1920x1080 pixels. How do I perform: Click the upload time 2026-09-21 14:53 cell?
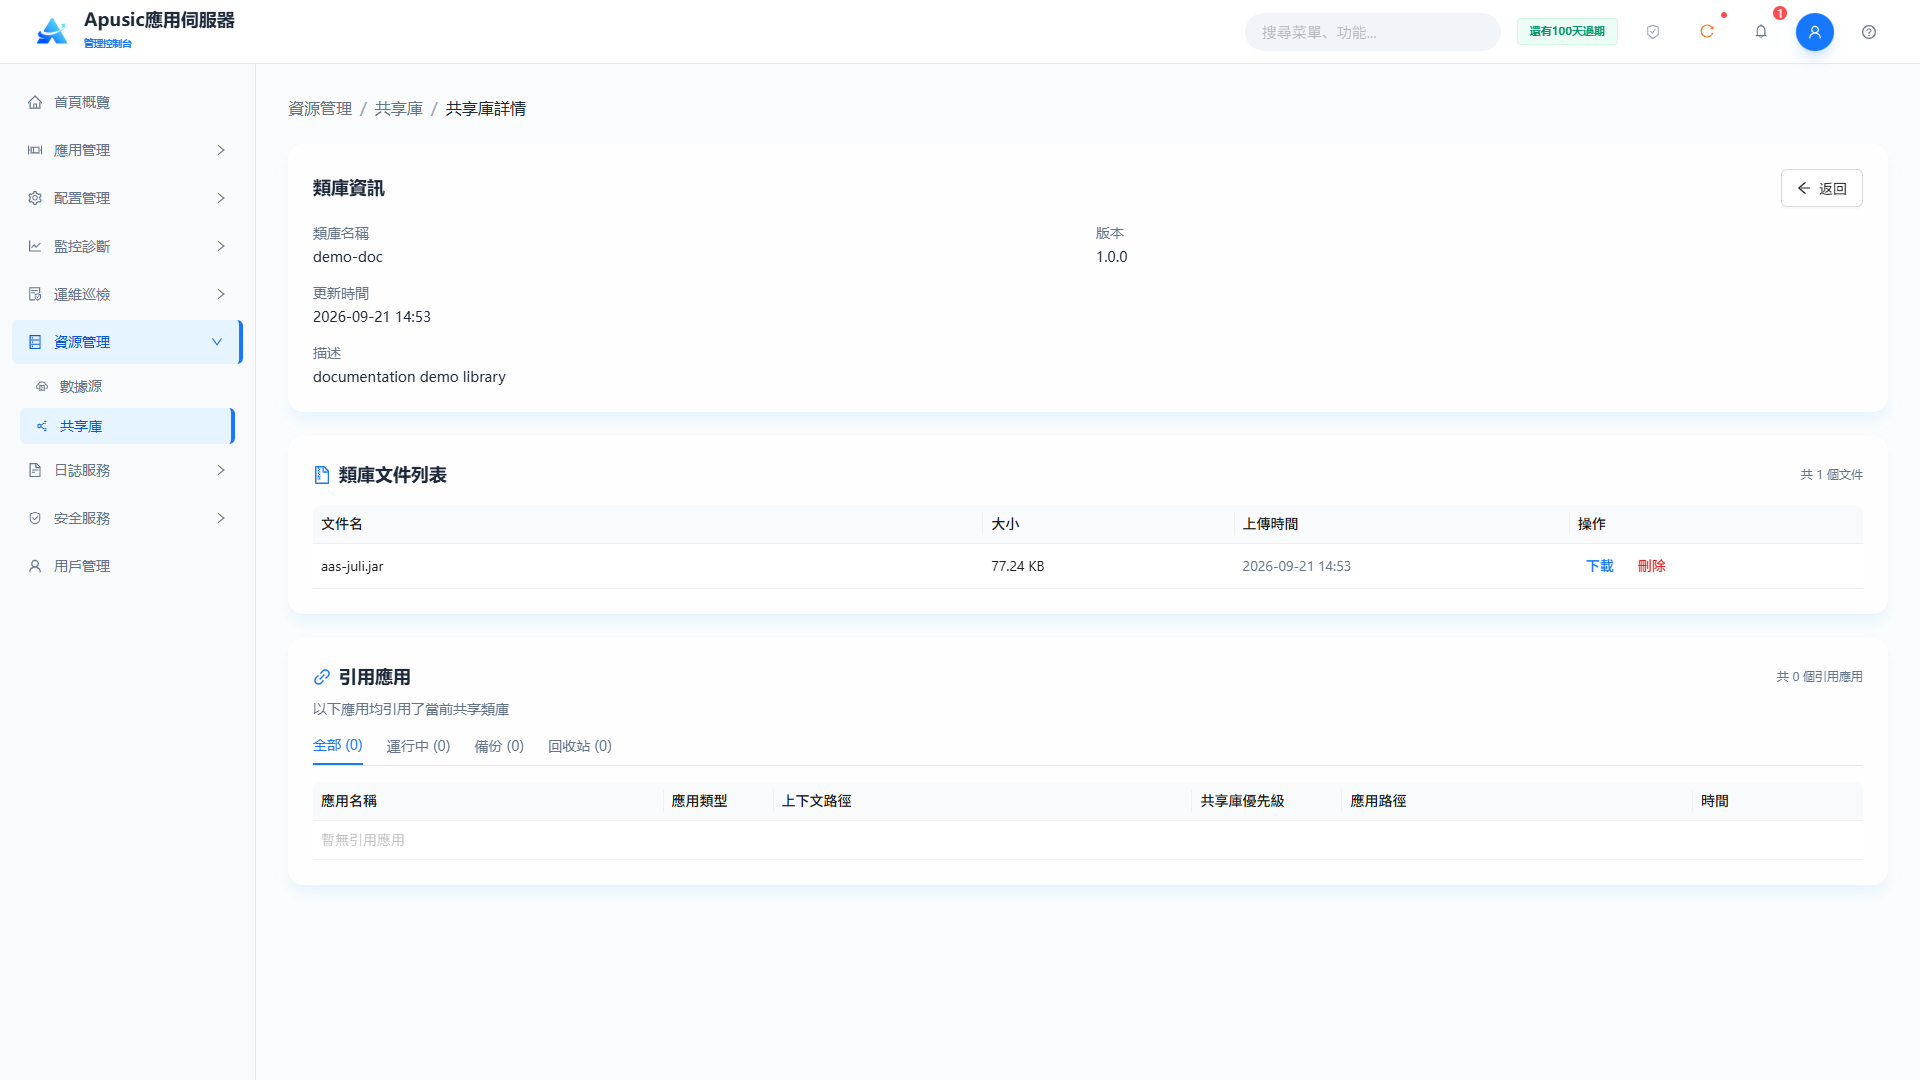(x=1296, y=566)
